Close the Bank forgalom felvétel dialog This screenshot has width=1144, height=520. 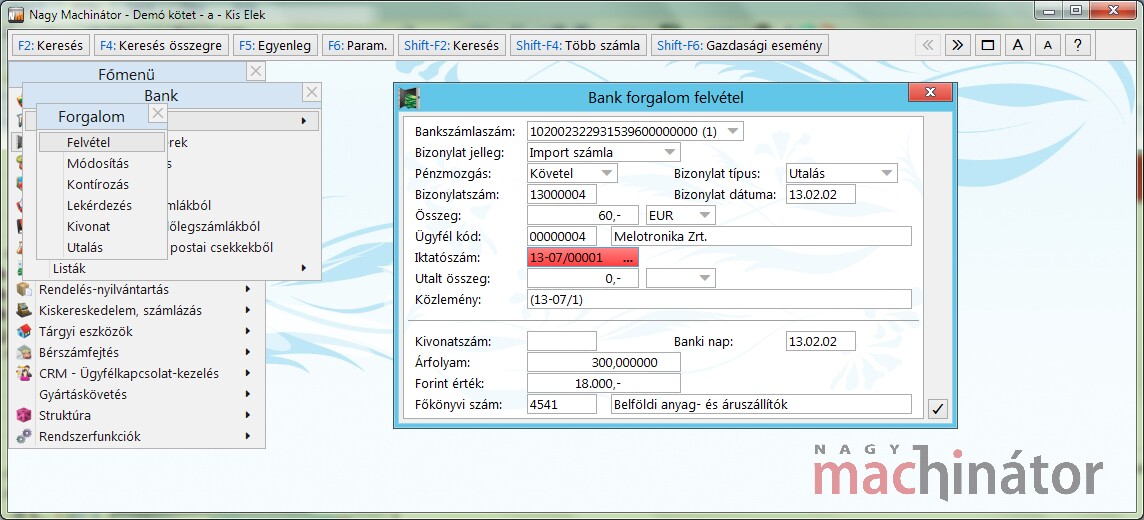[930, 93]
